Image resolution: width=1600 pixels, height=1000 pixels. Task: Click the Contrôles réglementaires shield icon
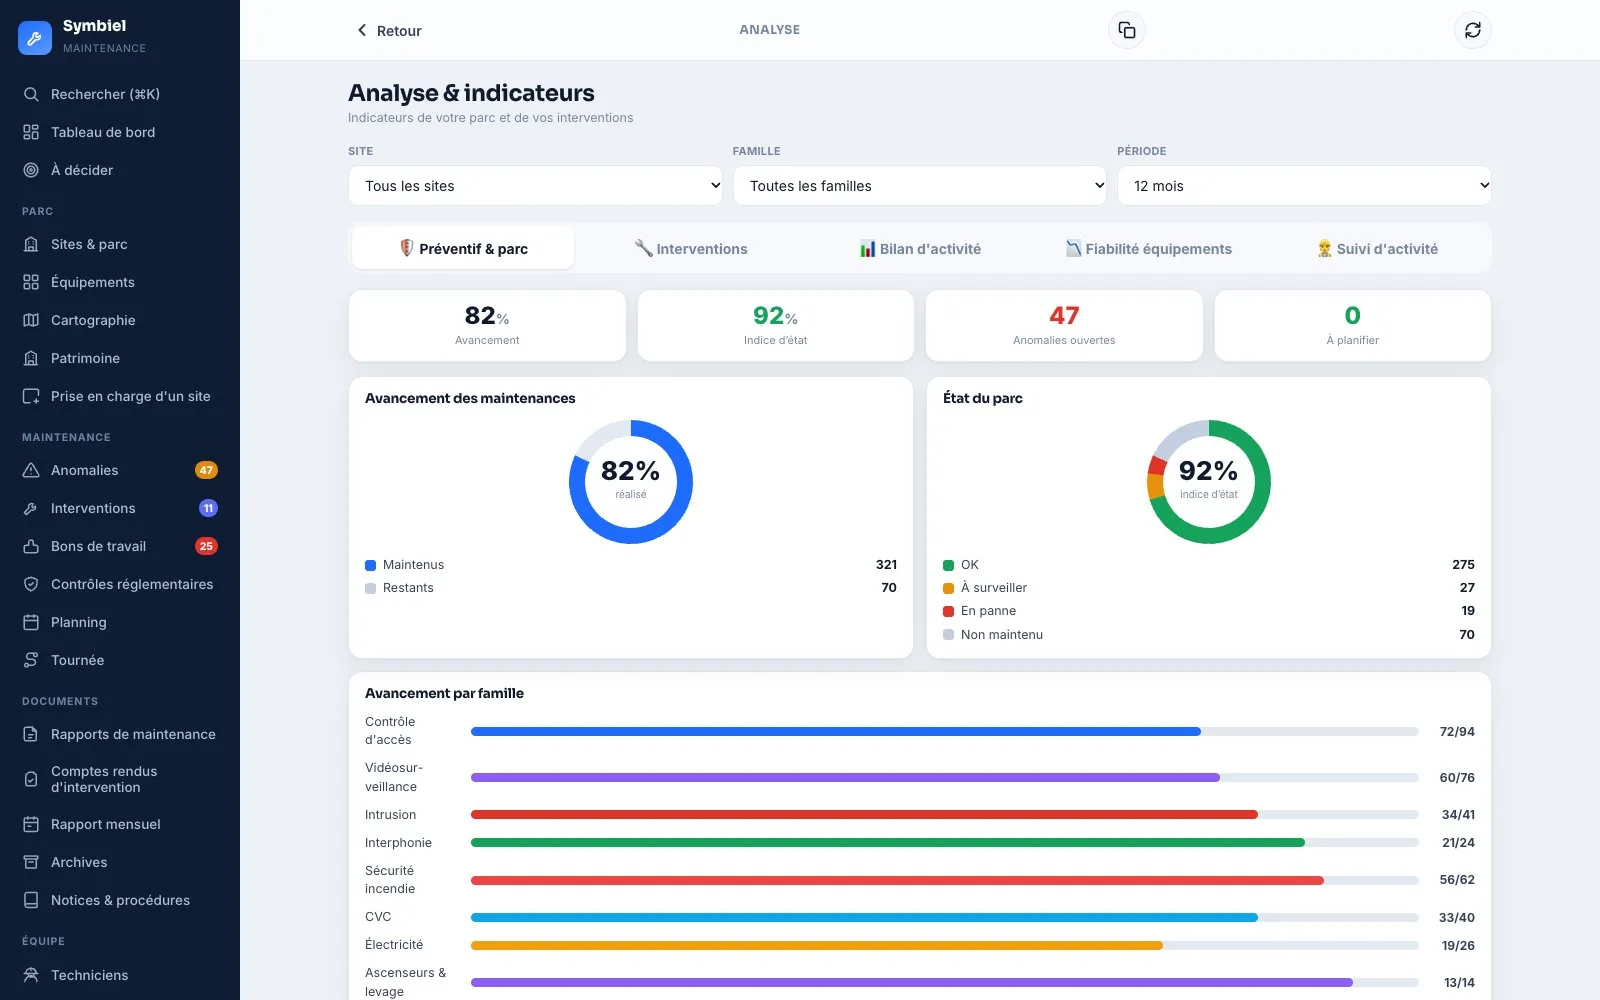click(31, 584)
